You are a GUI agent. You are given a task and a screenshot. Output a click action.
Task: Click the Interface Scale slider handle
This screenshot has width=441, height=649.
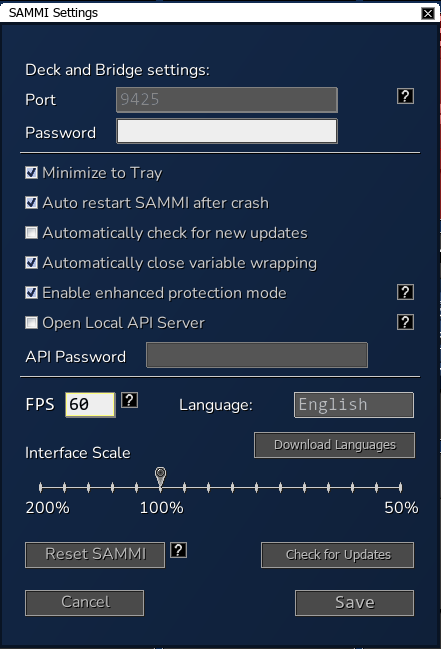coord(161,476)
